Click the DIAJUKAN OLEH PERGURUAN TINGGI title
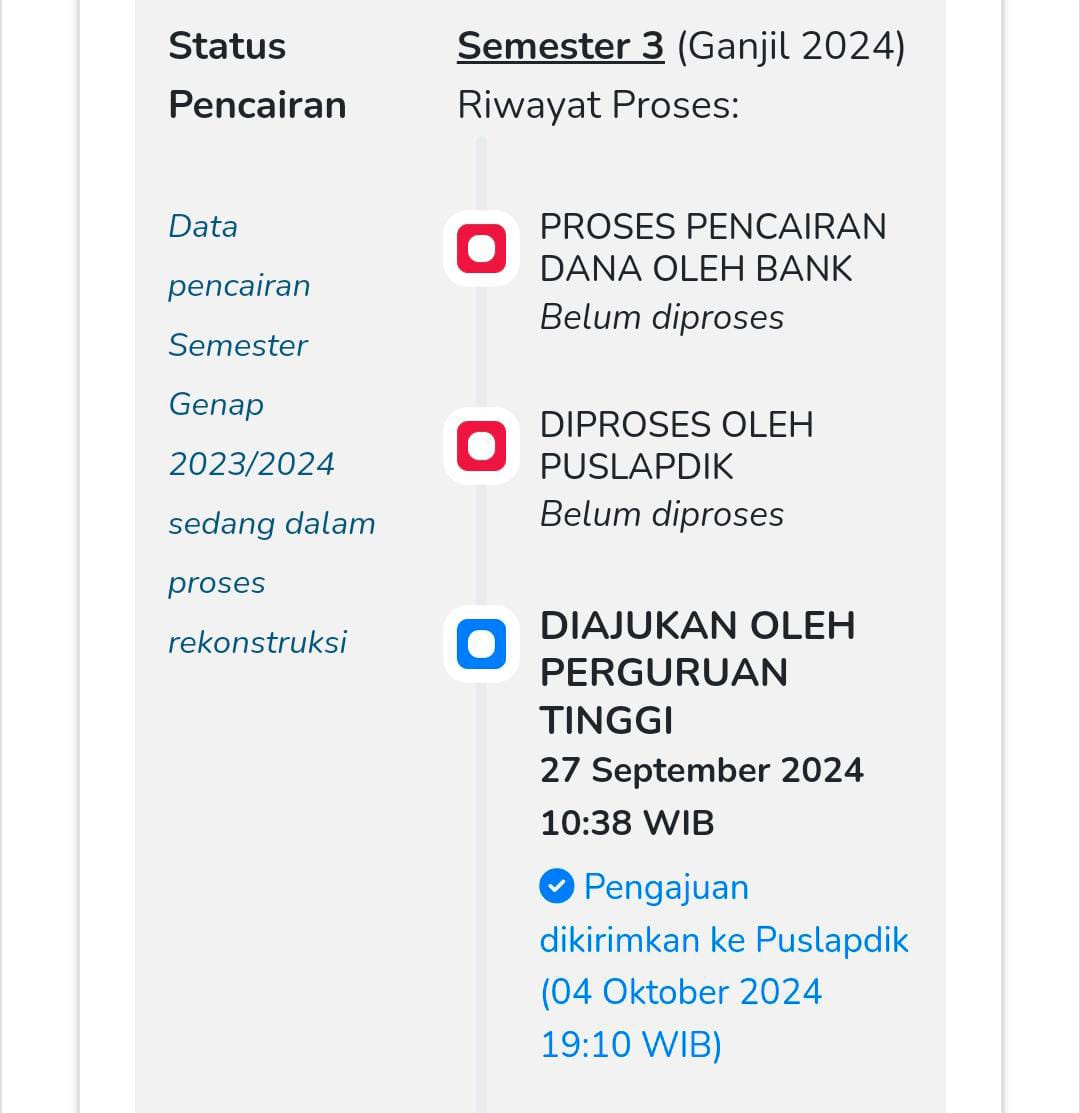 tap(698, 672)
